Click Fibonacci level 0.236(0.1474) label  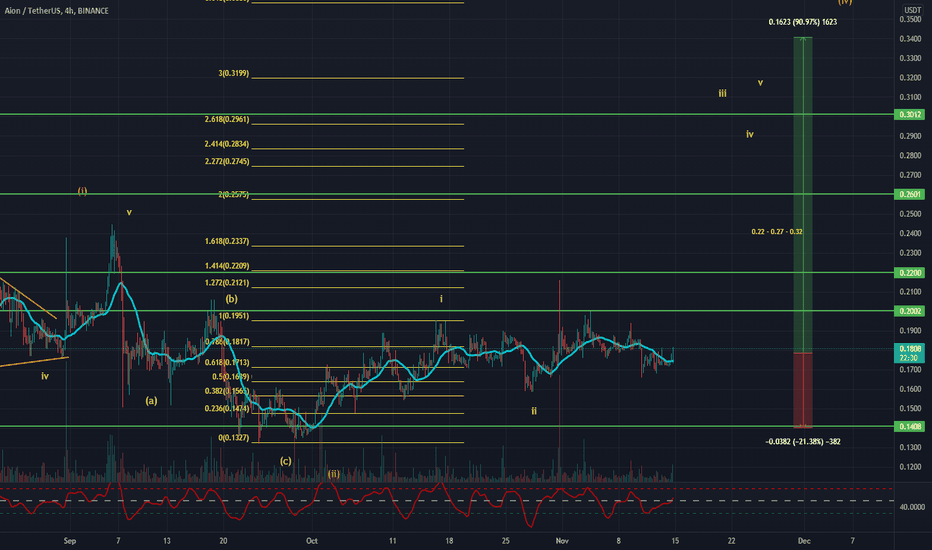(x=227, y=408)
